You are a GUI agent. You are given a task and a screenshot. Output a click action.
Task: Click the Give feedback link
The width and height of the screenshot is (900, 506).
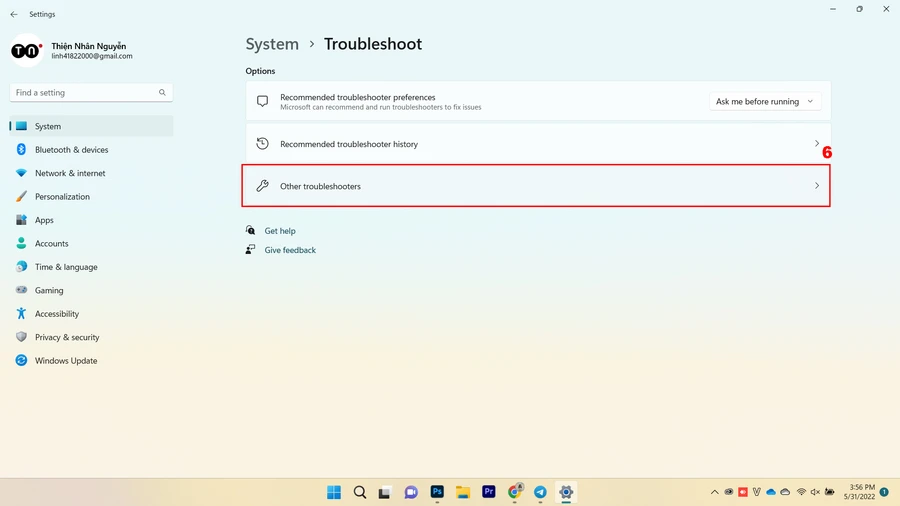click(290, 250)
